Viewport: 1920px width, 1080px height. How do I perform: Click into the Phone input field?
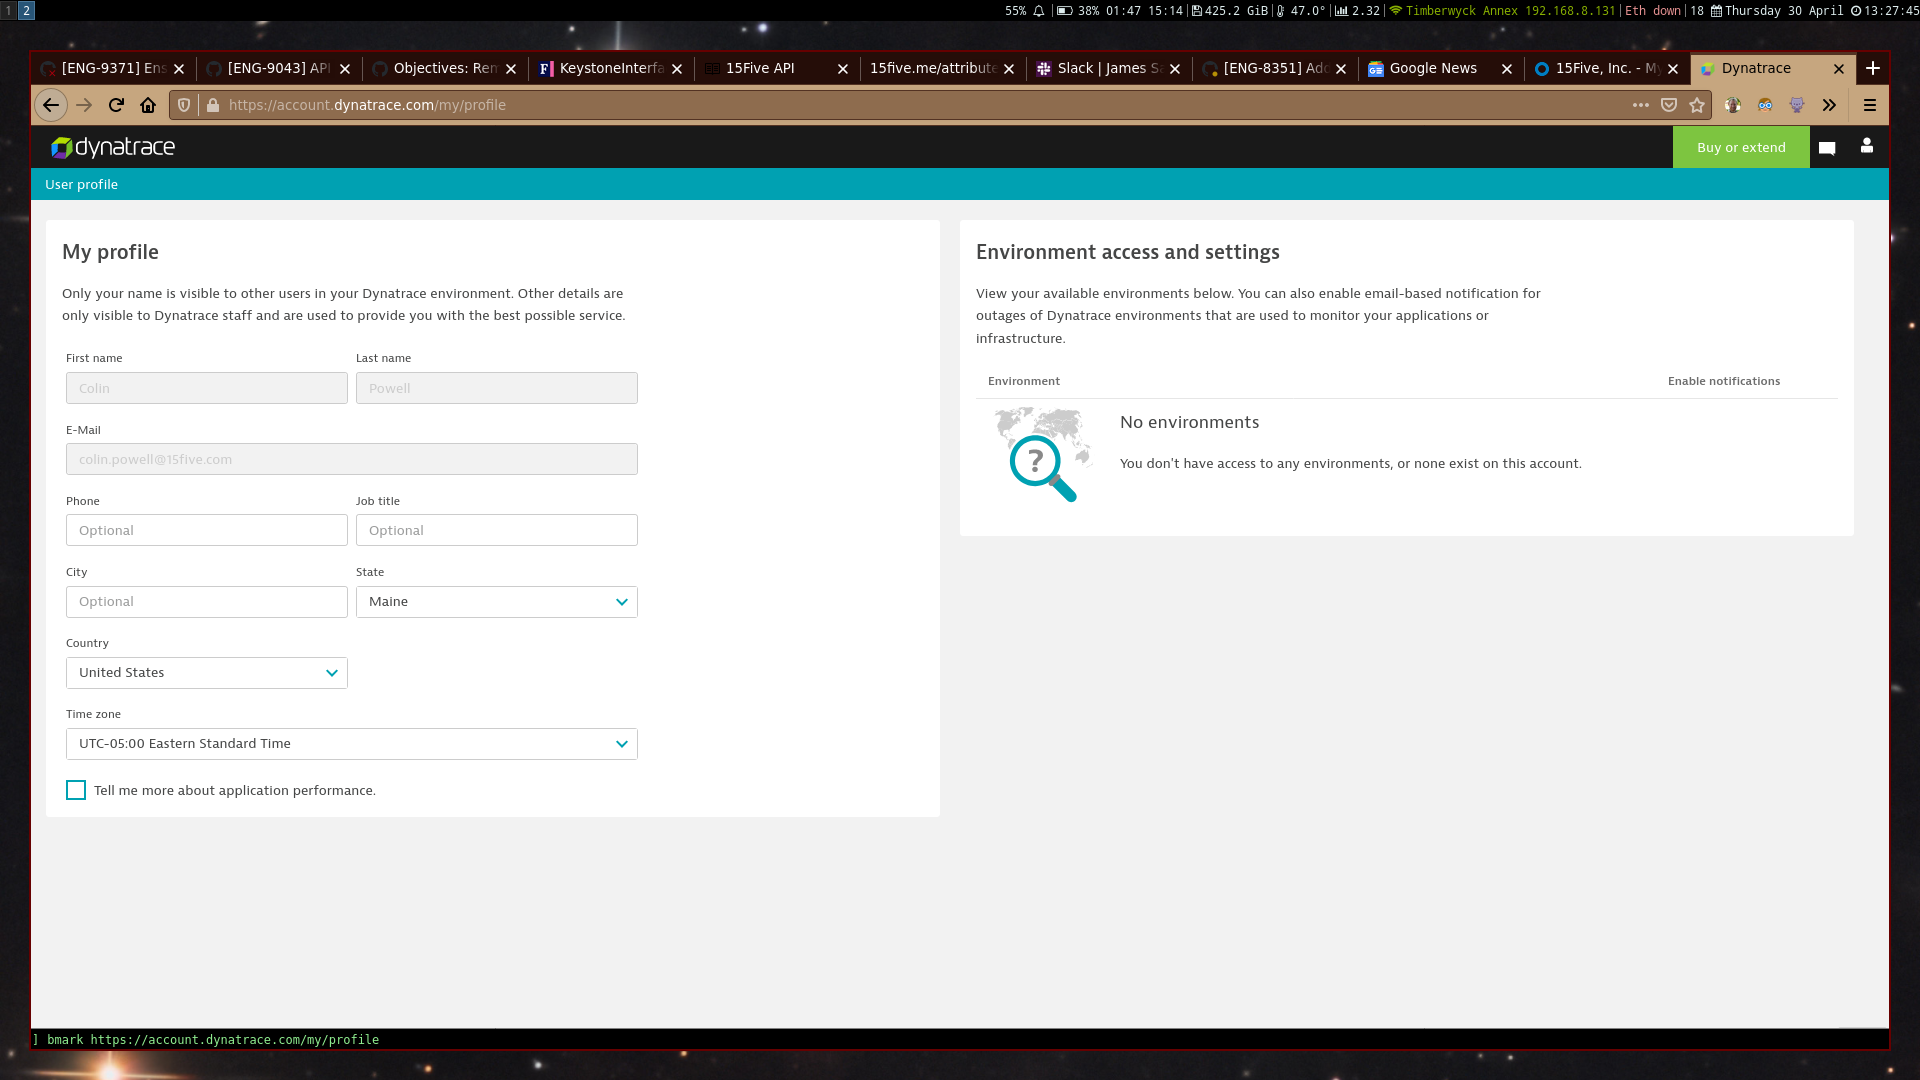206,531
